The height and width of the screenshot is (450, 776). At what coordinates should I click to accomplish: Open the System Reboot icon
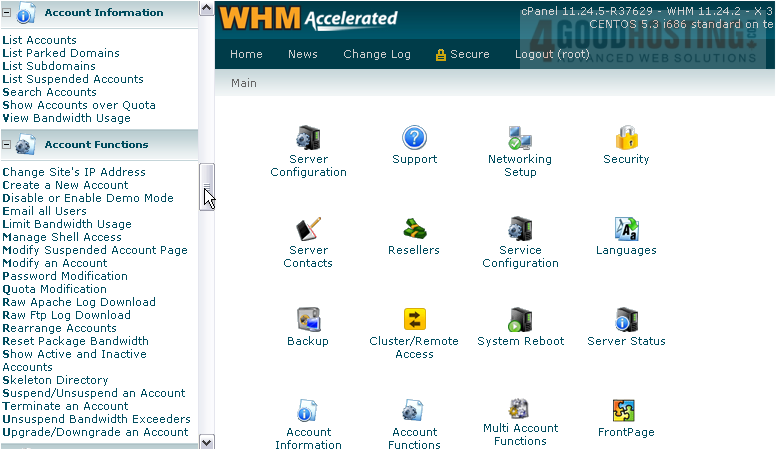tap(520, 320)
